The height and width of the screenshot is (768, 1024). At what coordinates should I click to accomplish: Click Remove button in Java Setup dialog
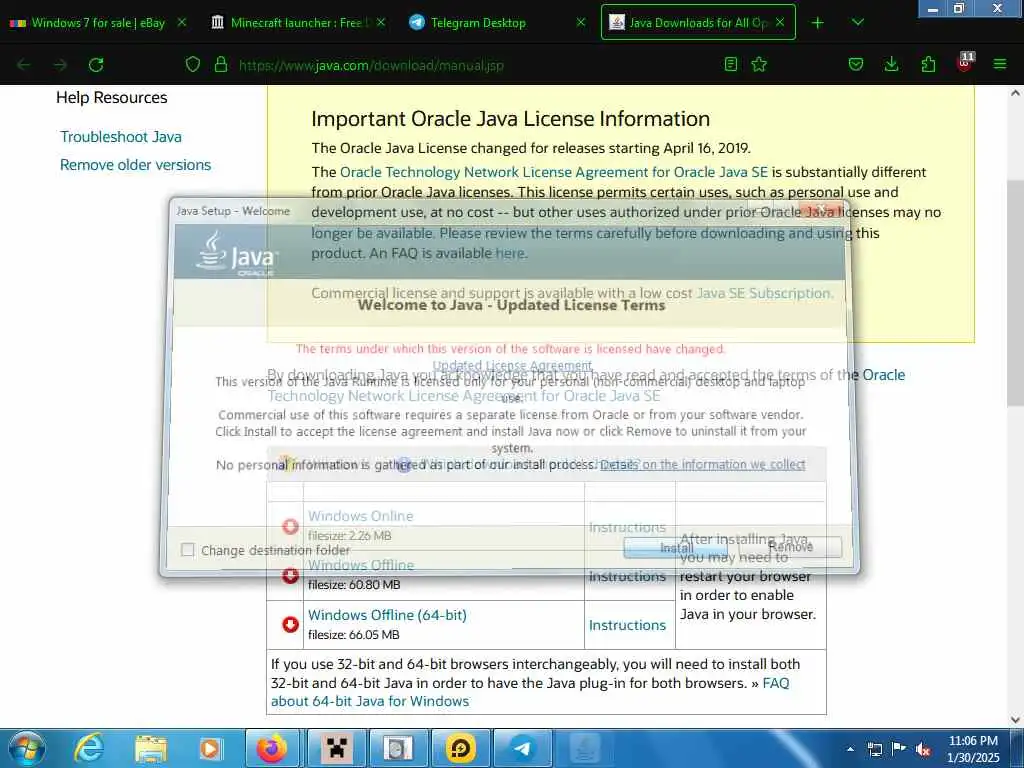(x=790, y=547)
